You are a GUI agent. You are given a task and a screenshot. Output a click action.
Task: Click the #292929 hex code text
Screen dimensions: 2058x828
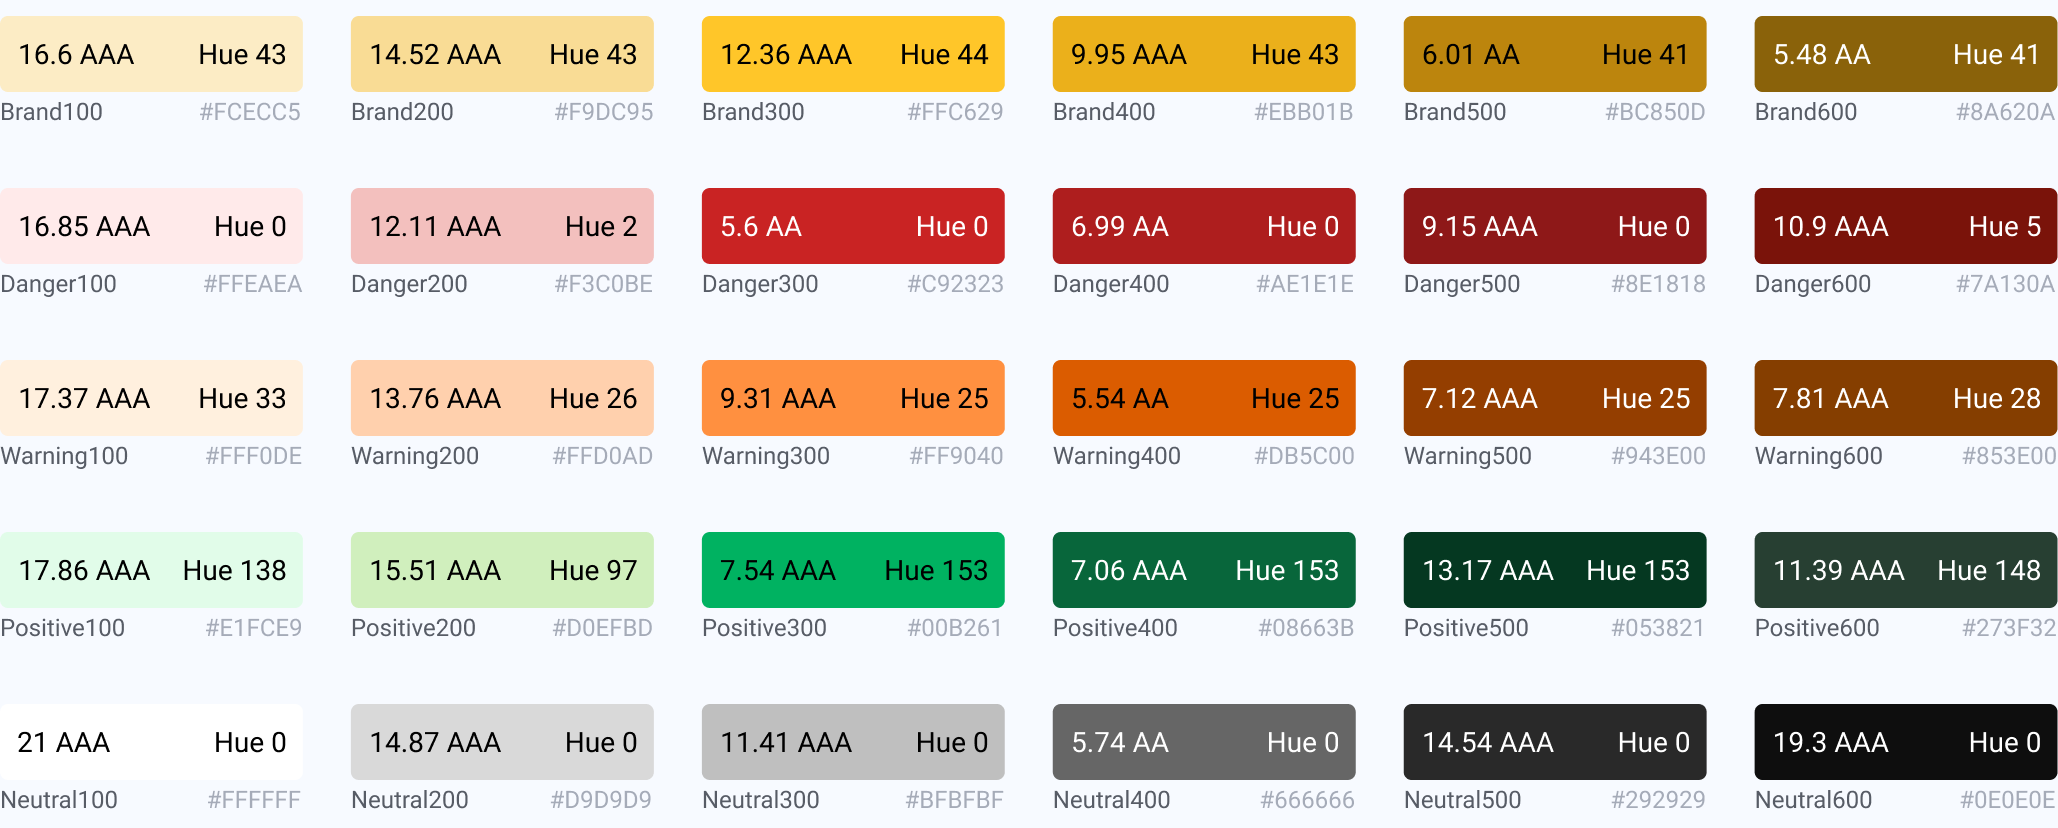(x=1657, y=800)
